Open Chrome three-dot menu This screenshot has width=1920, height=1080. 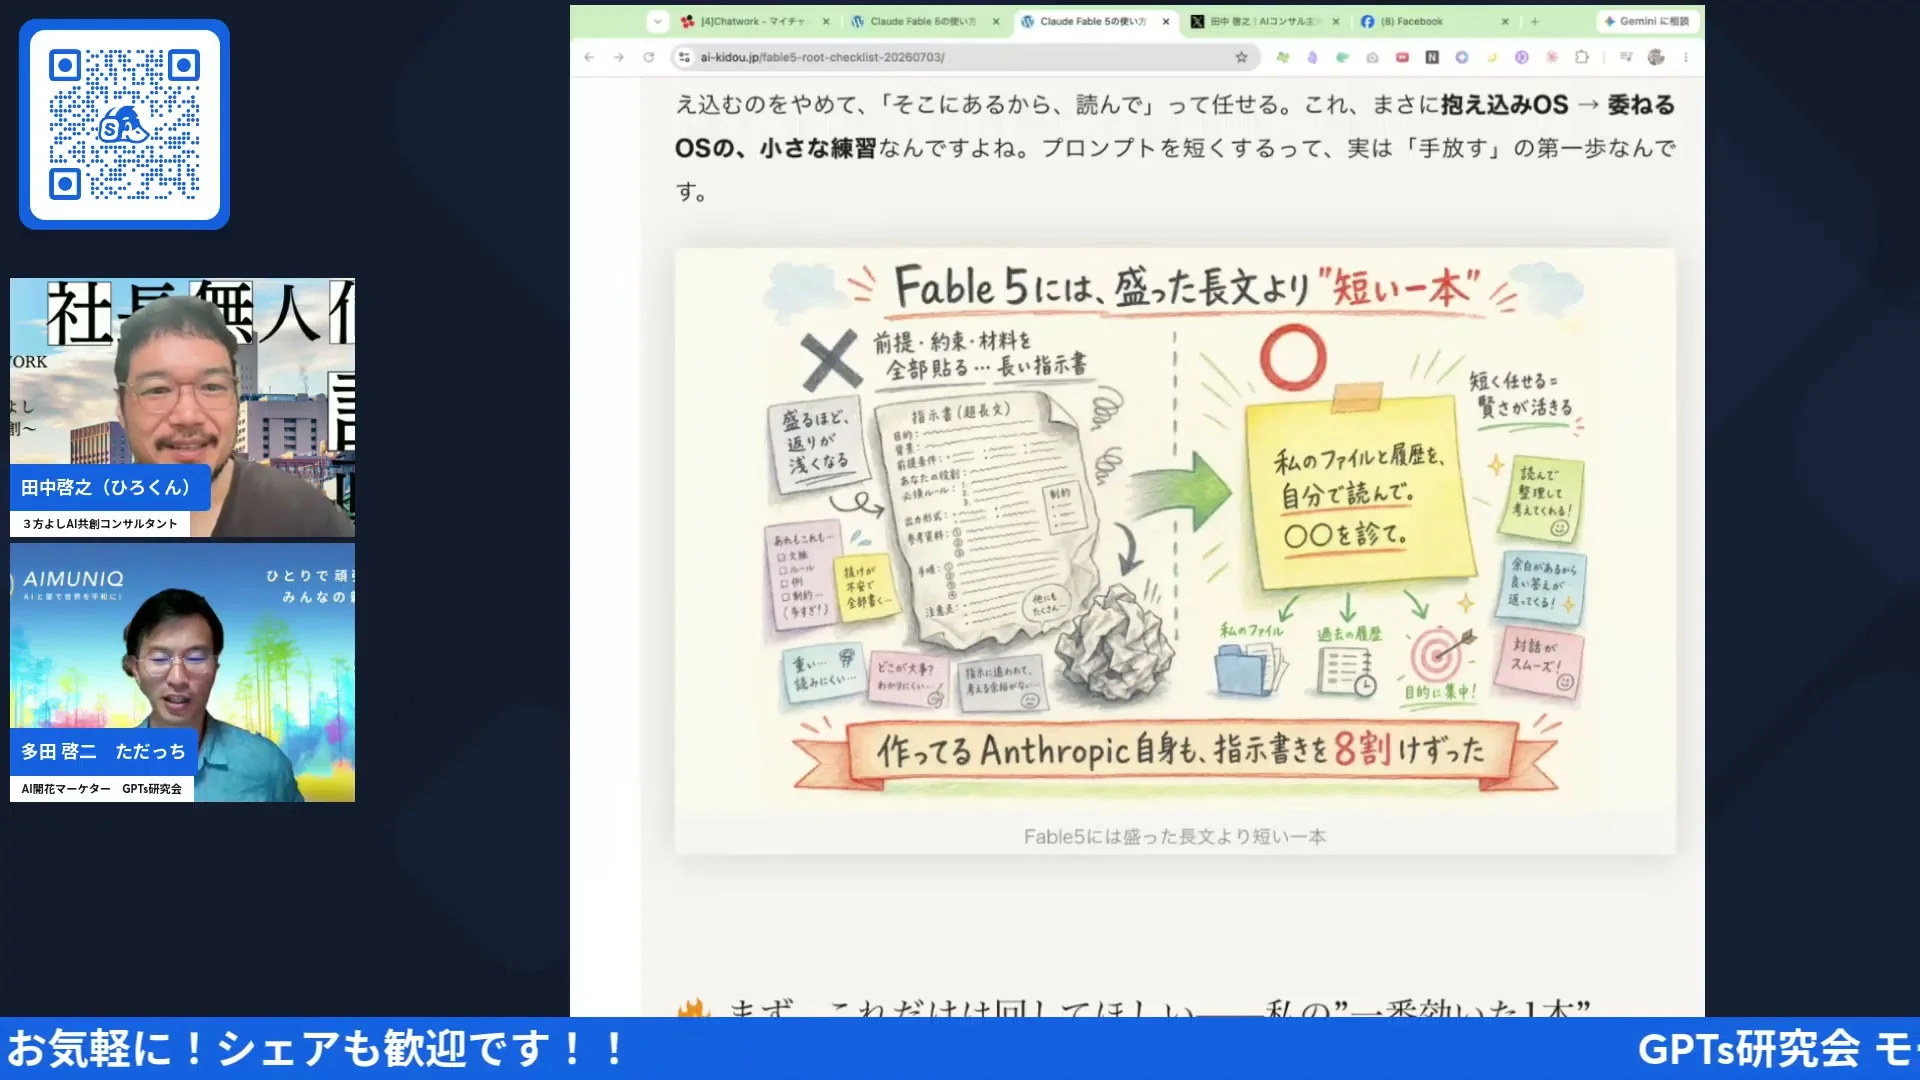1686,57
